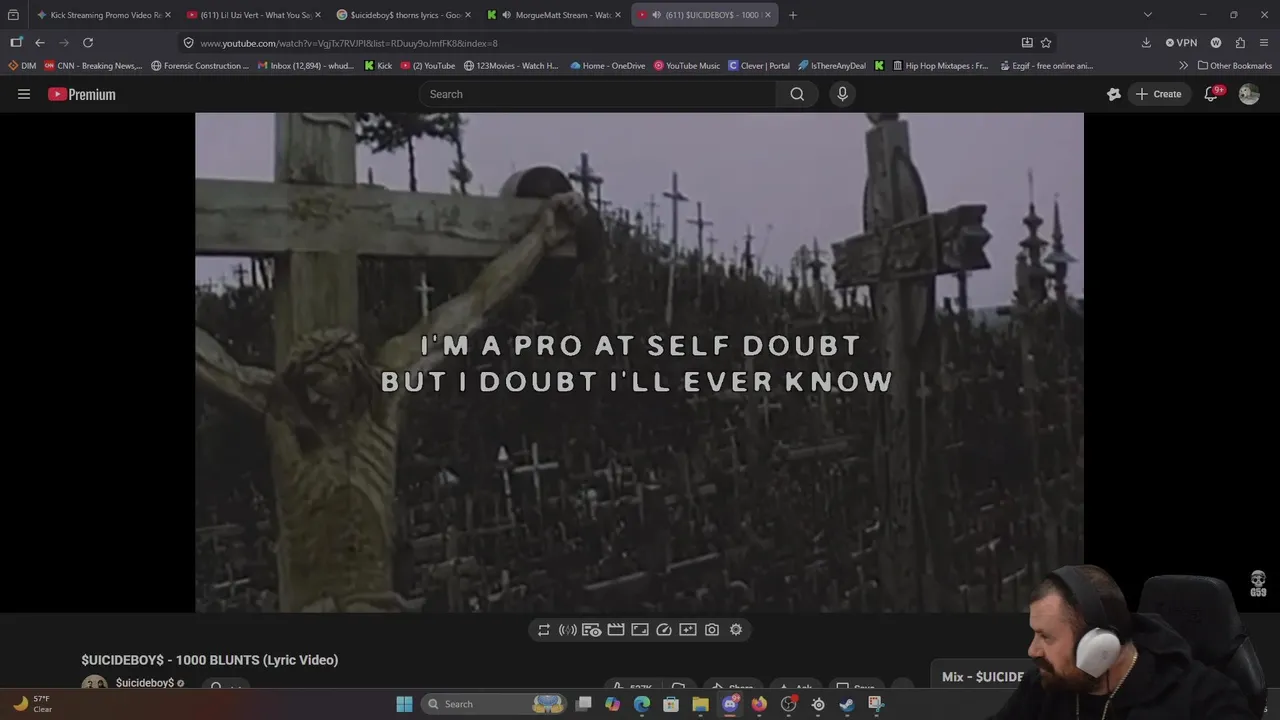Enable the volume boost icon
This screenshot has width=1280, height=720.
point(567,630)
